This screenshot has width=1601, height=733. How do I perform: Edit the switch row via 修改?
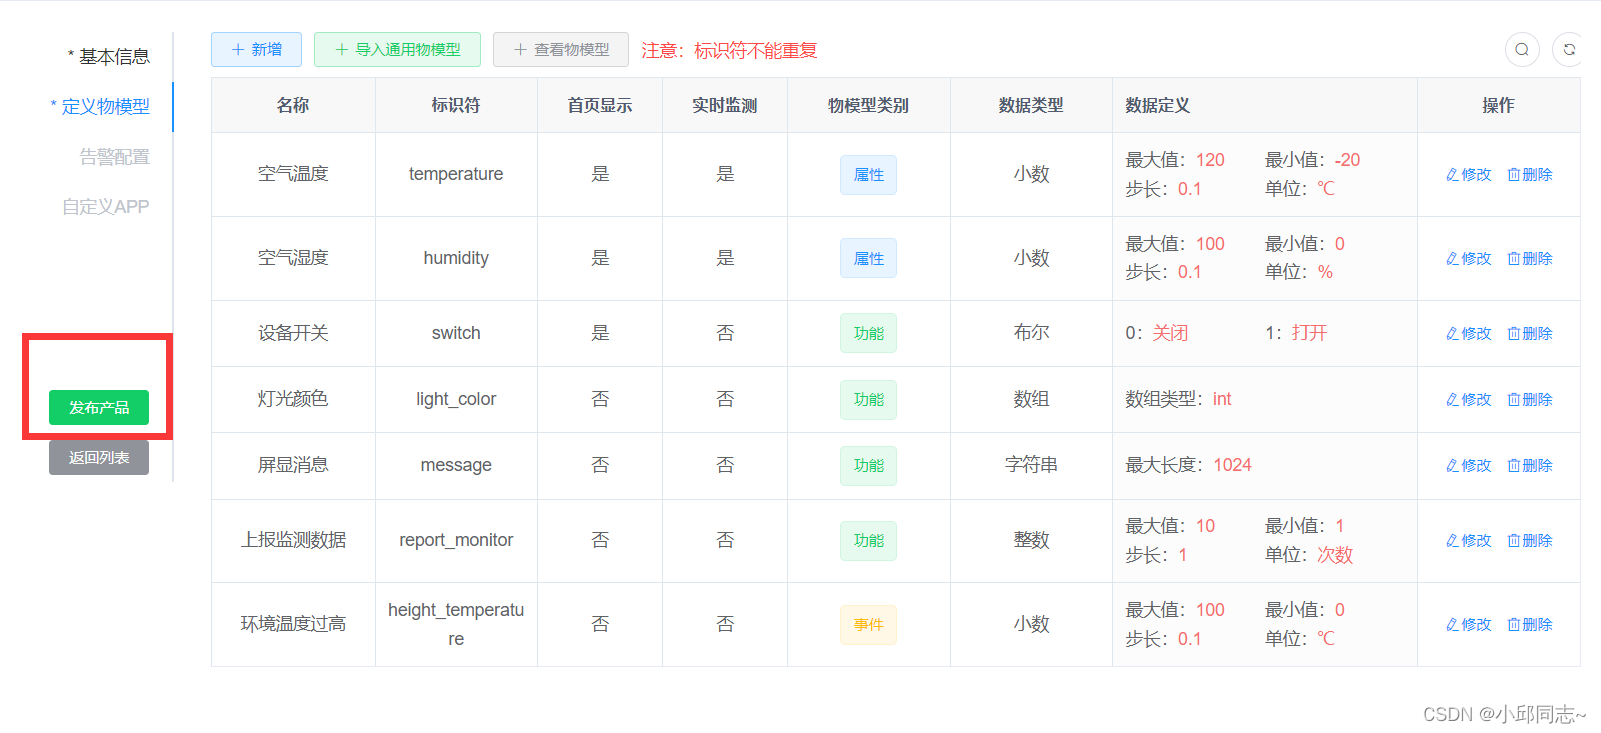click(1468, 333)
